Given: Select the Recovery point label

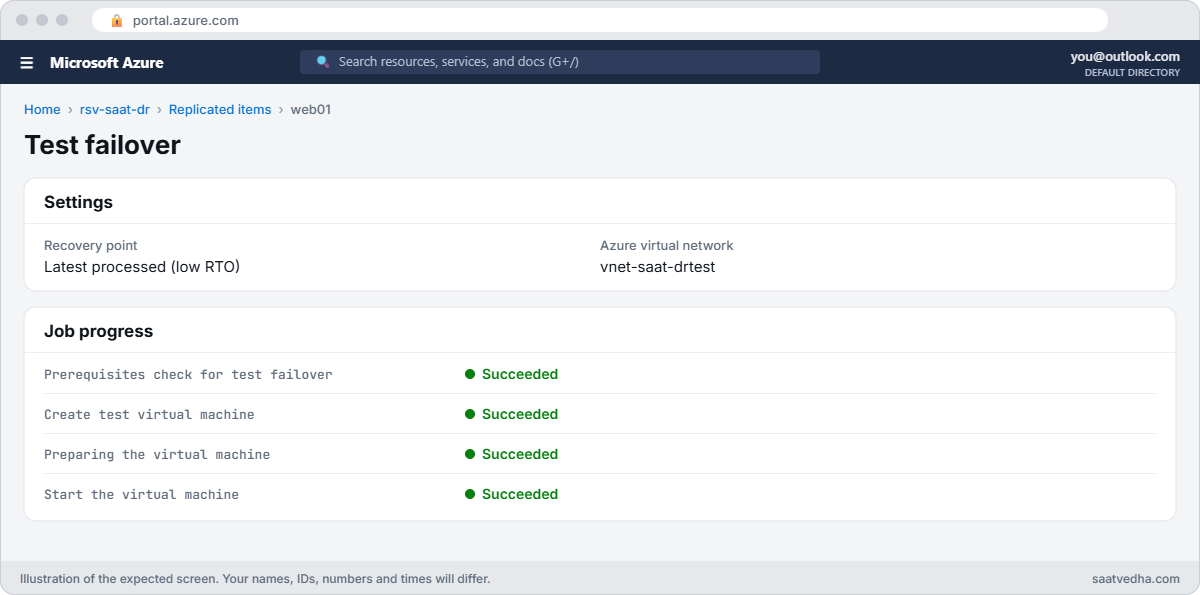Looking at the screenshot, I should click(91, 245).
